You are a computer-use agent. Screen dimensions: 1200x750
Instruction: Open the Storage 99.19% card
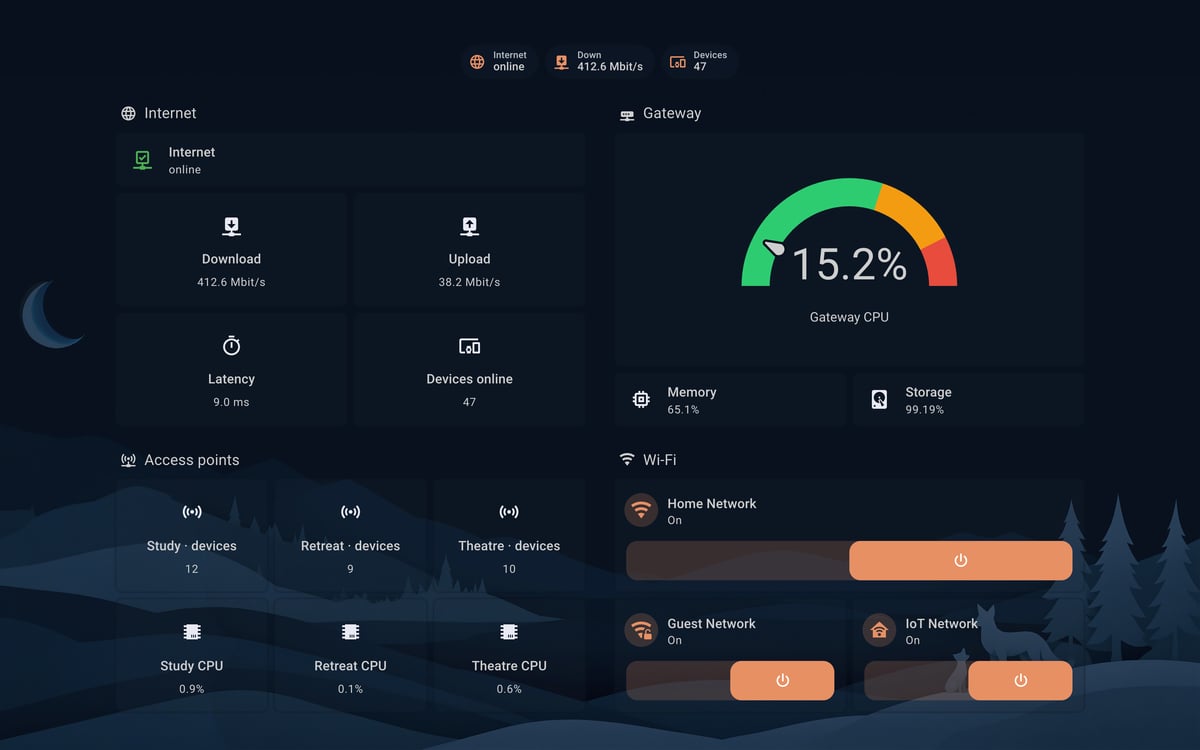[968, 400]
